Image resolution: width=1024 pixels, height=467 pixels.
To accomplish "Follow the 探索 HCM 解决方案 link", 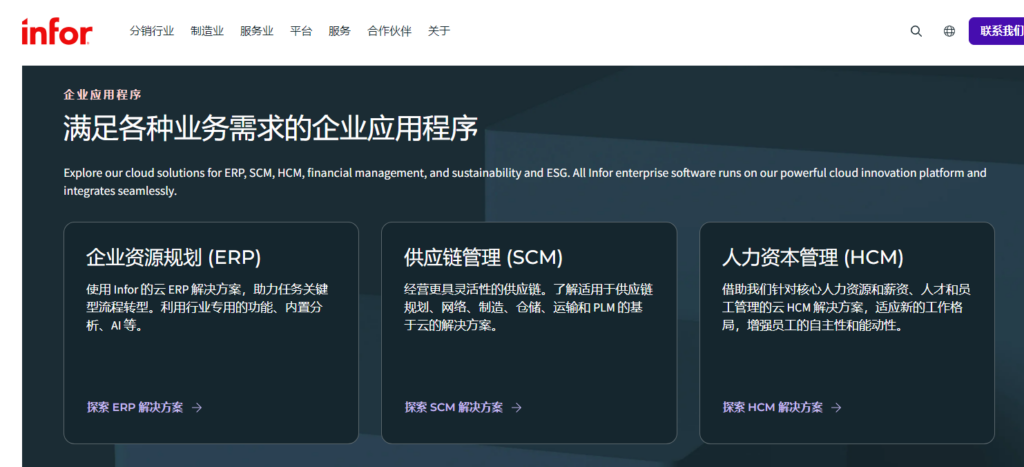I will pyautogui.click(x=773, y=408).
